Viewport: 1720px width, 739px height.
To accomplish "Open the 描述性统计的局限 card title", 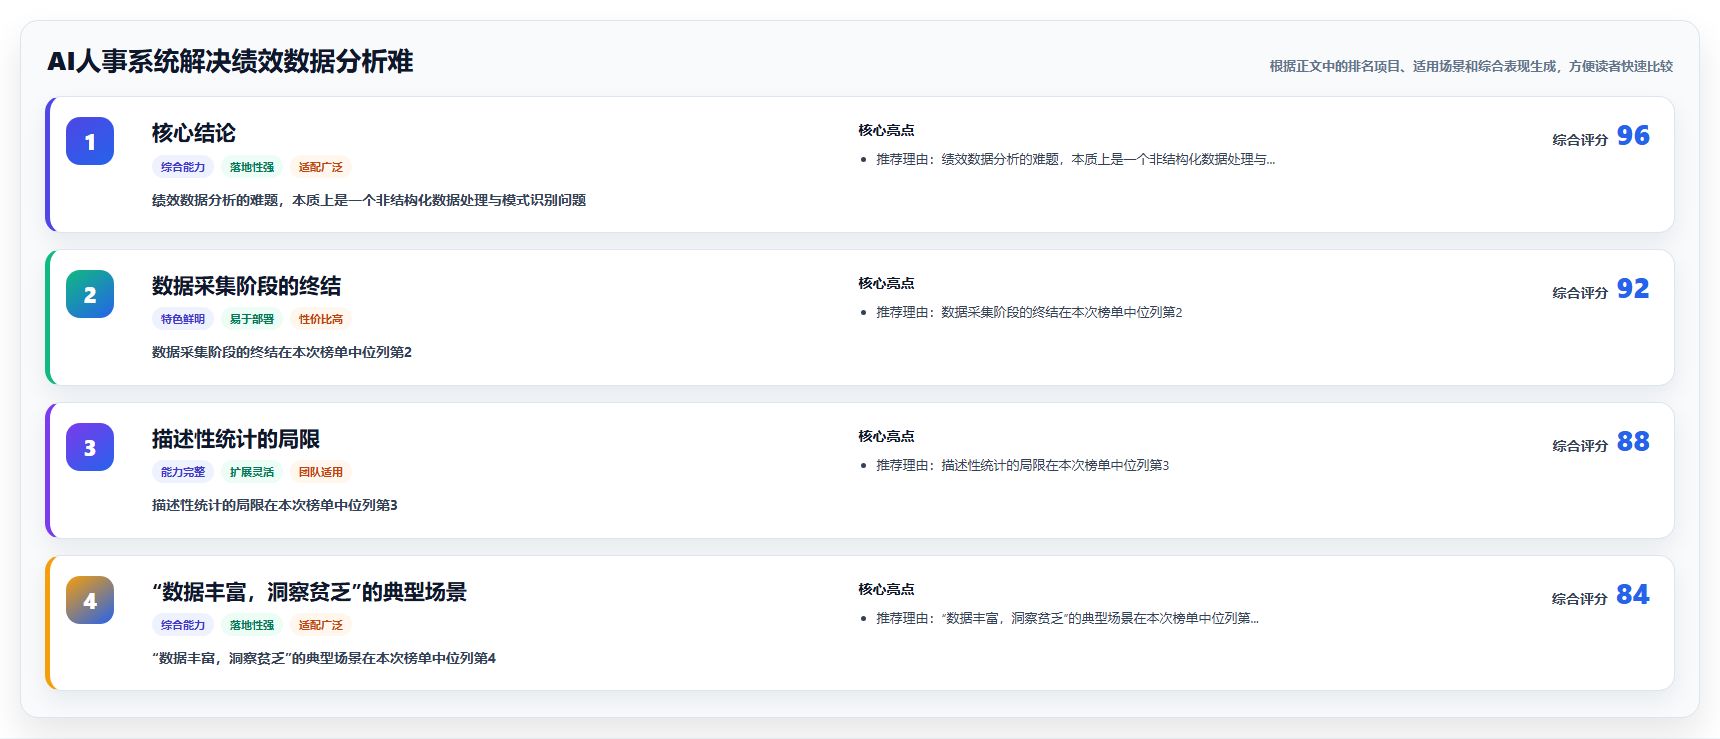I will point(236,439).
